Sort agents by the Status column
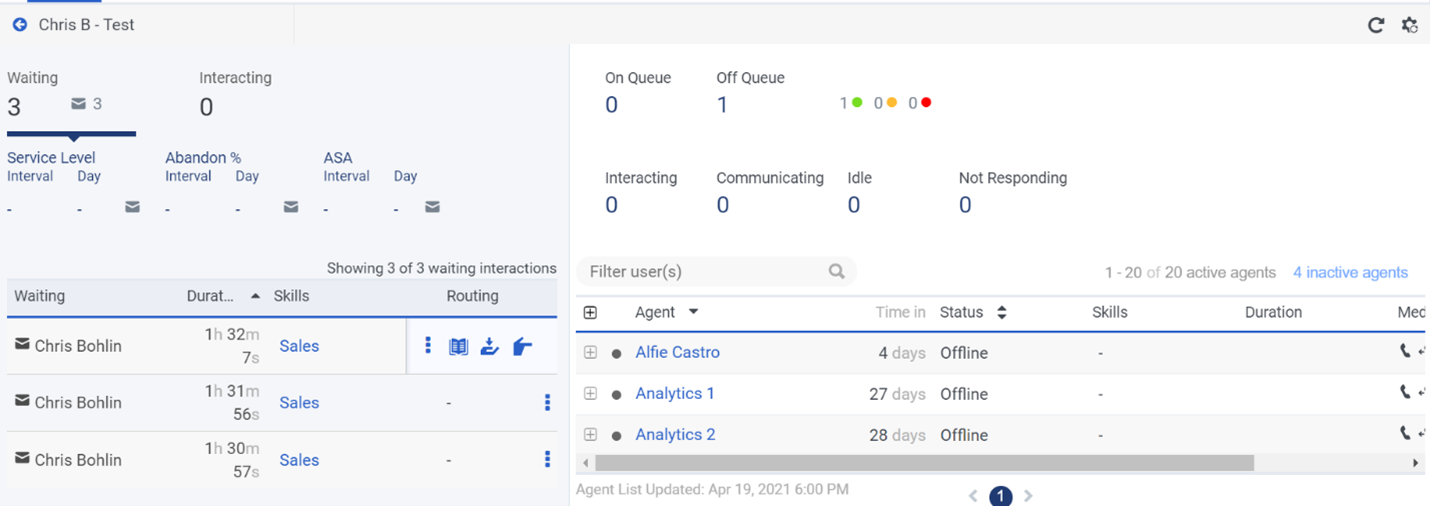The image size is (1430, 506). (1001, 312)
